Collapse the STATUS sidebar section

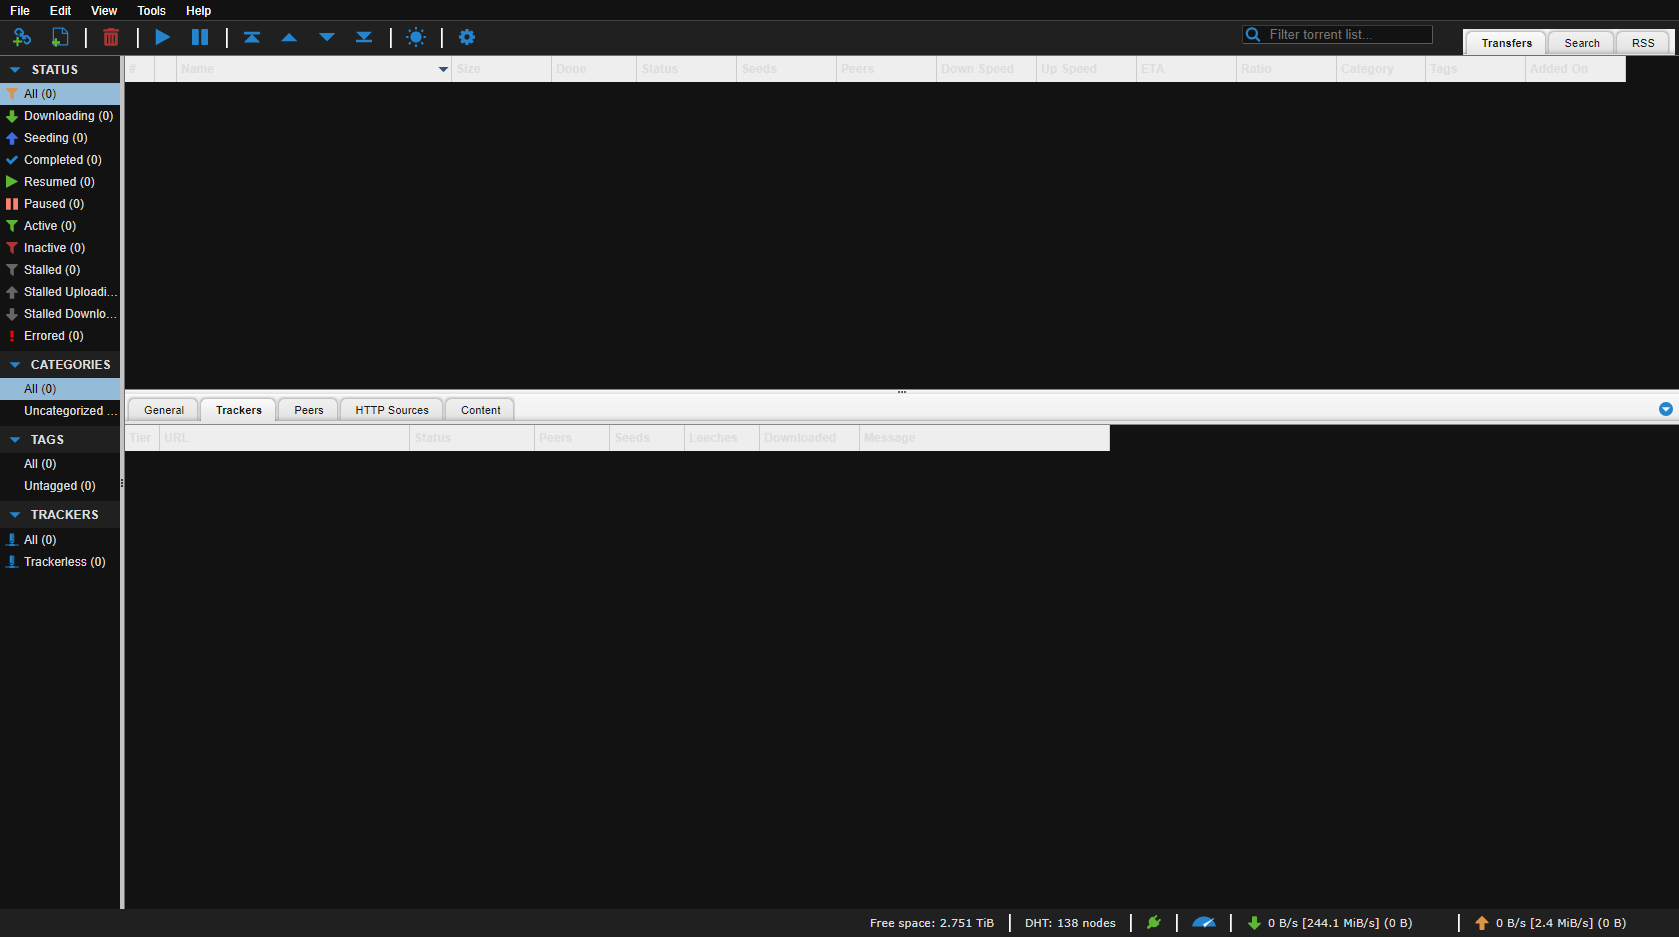(x=15, y=70)
